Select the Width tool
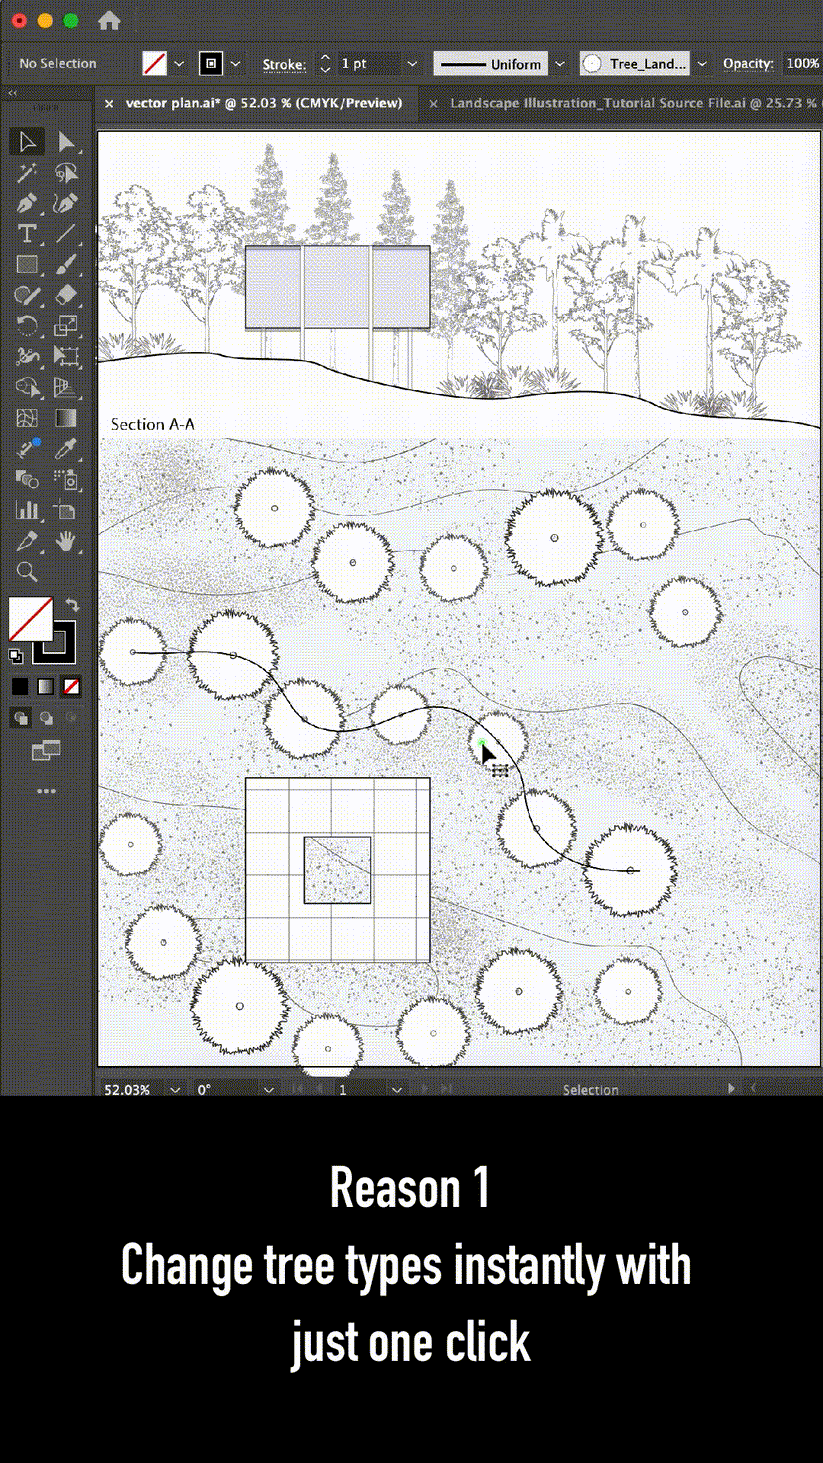This screenshot has height=1463, width=823. pos(27,357)
